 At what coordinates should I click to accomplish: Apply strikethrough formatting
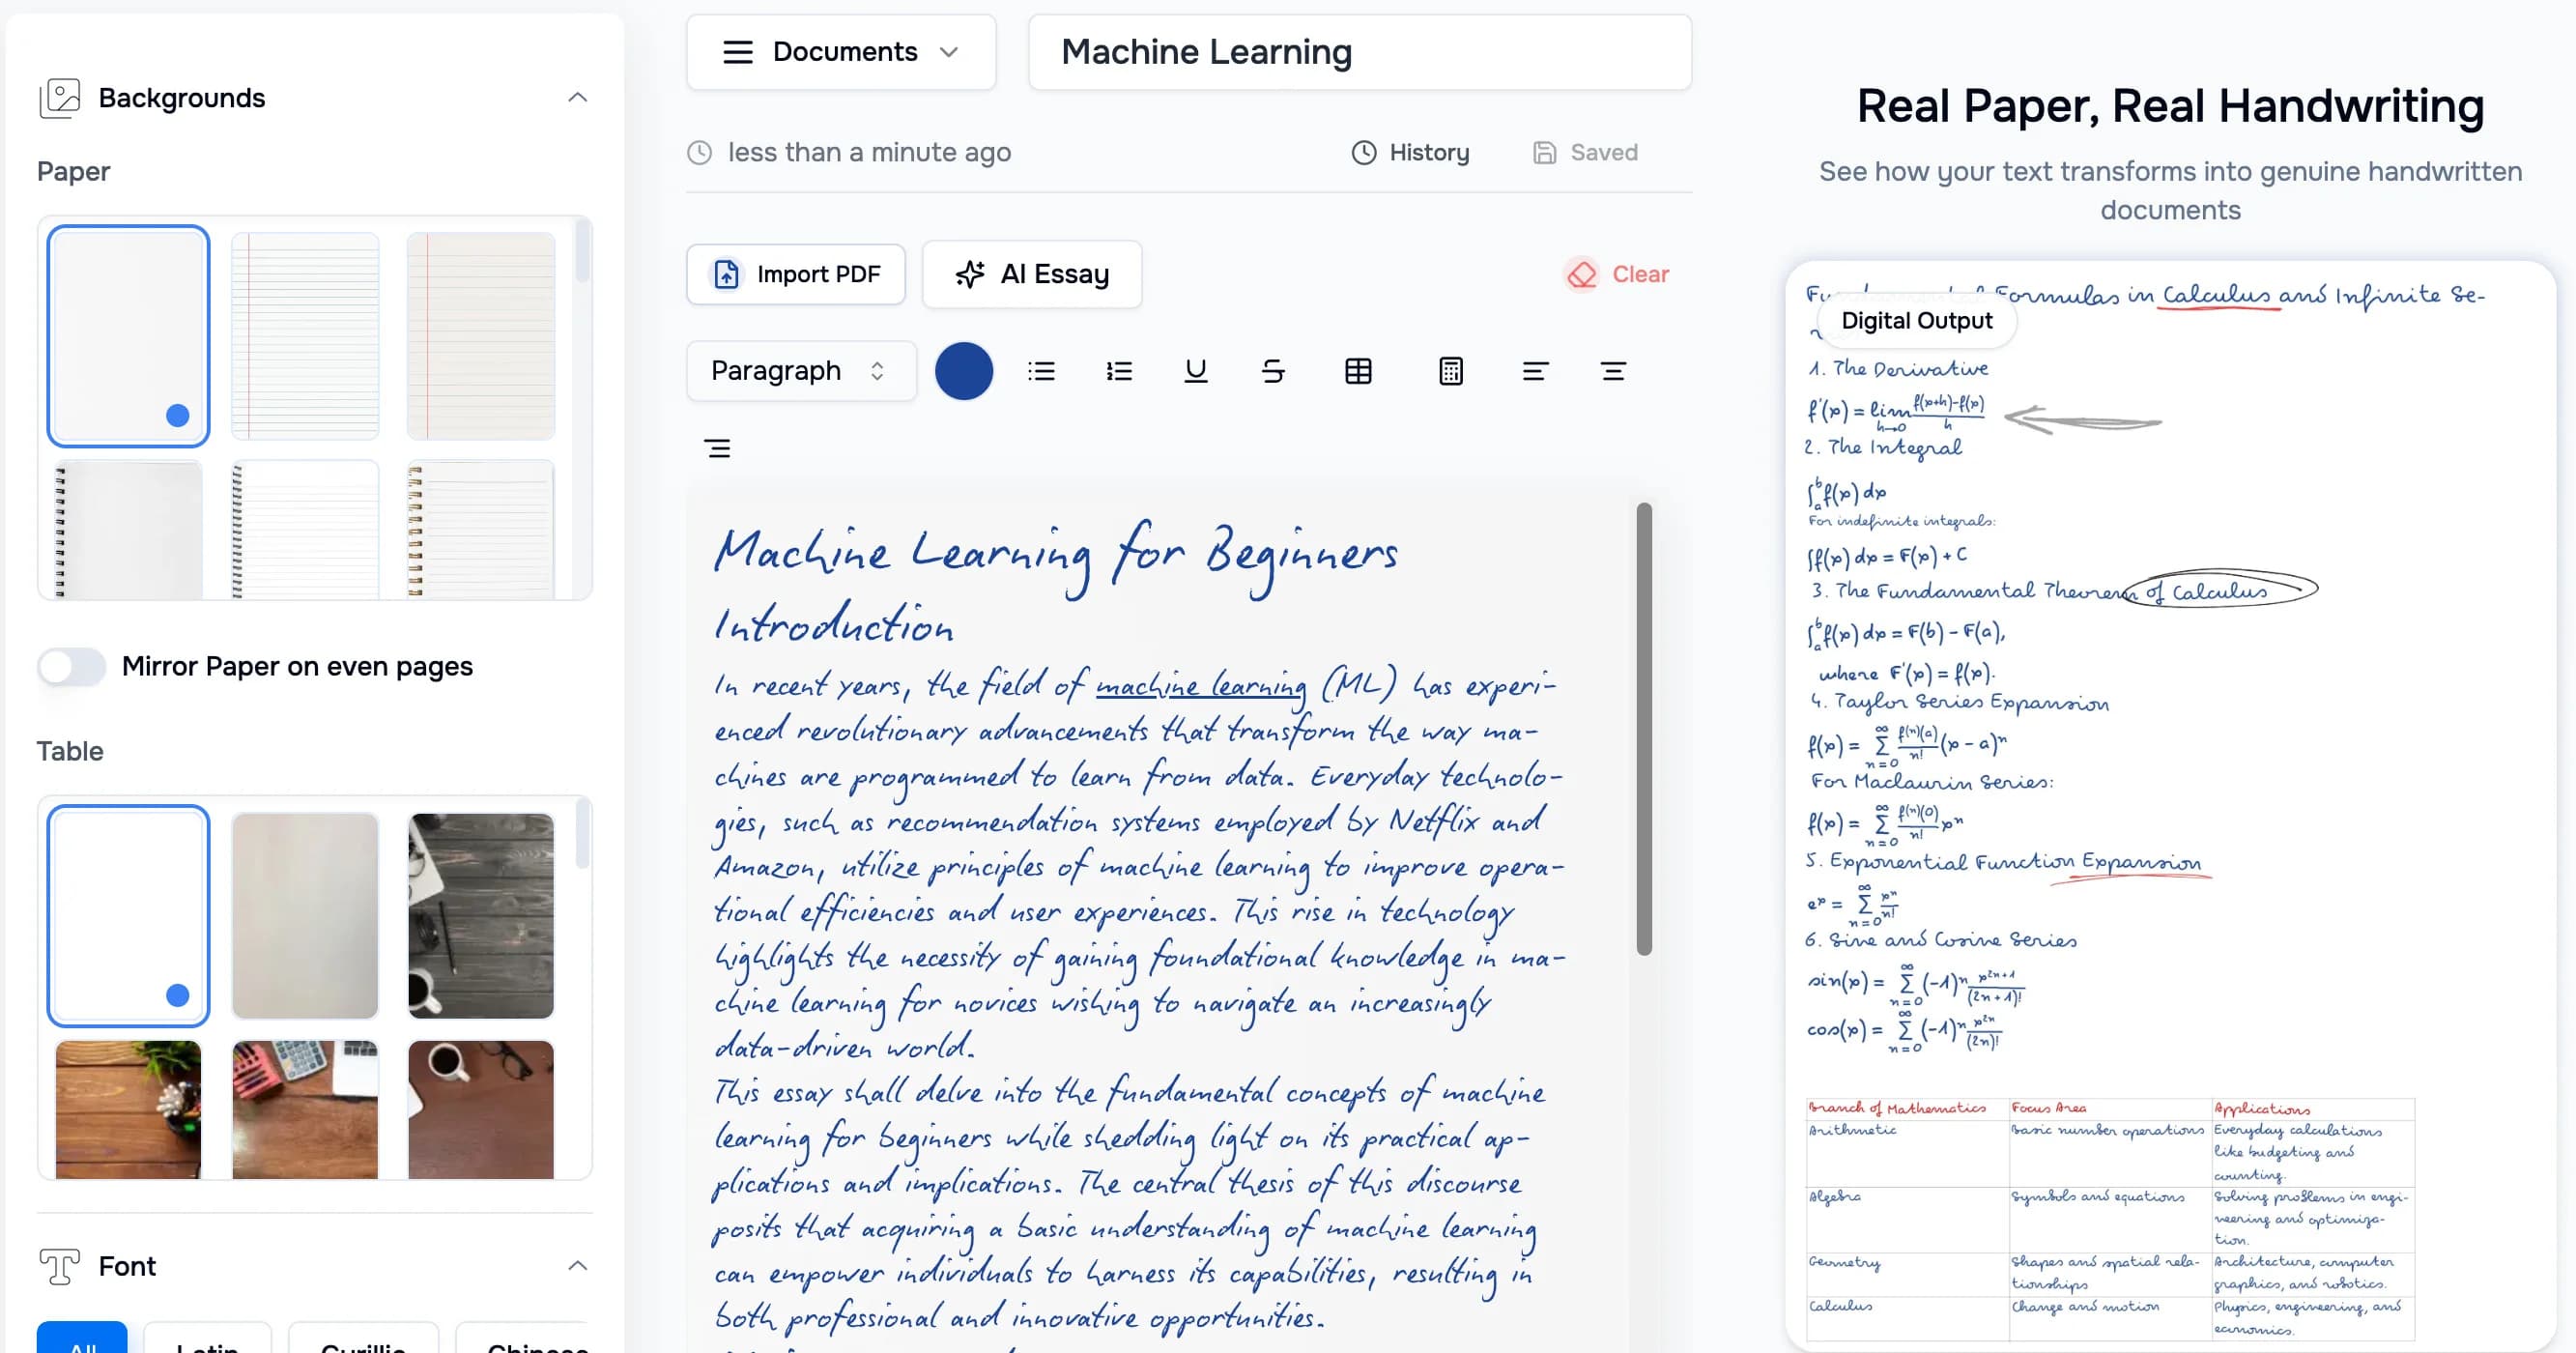(1273, 371)
